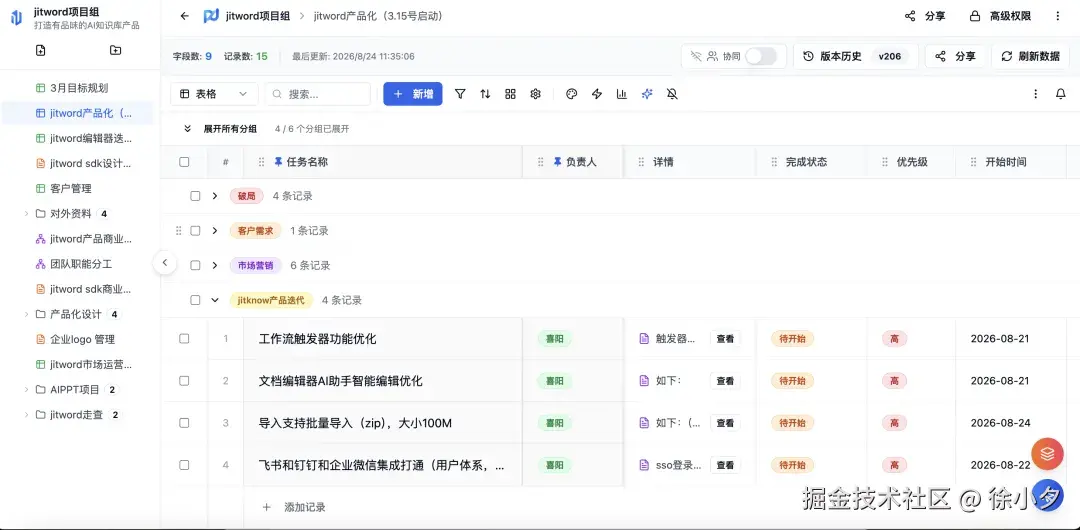Click the drag handle of 详情 column
Image resolution: width=1080 pixels, height=530 pixels.
click(x=641, y=162)
